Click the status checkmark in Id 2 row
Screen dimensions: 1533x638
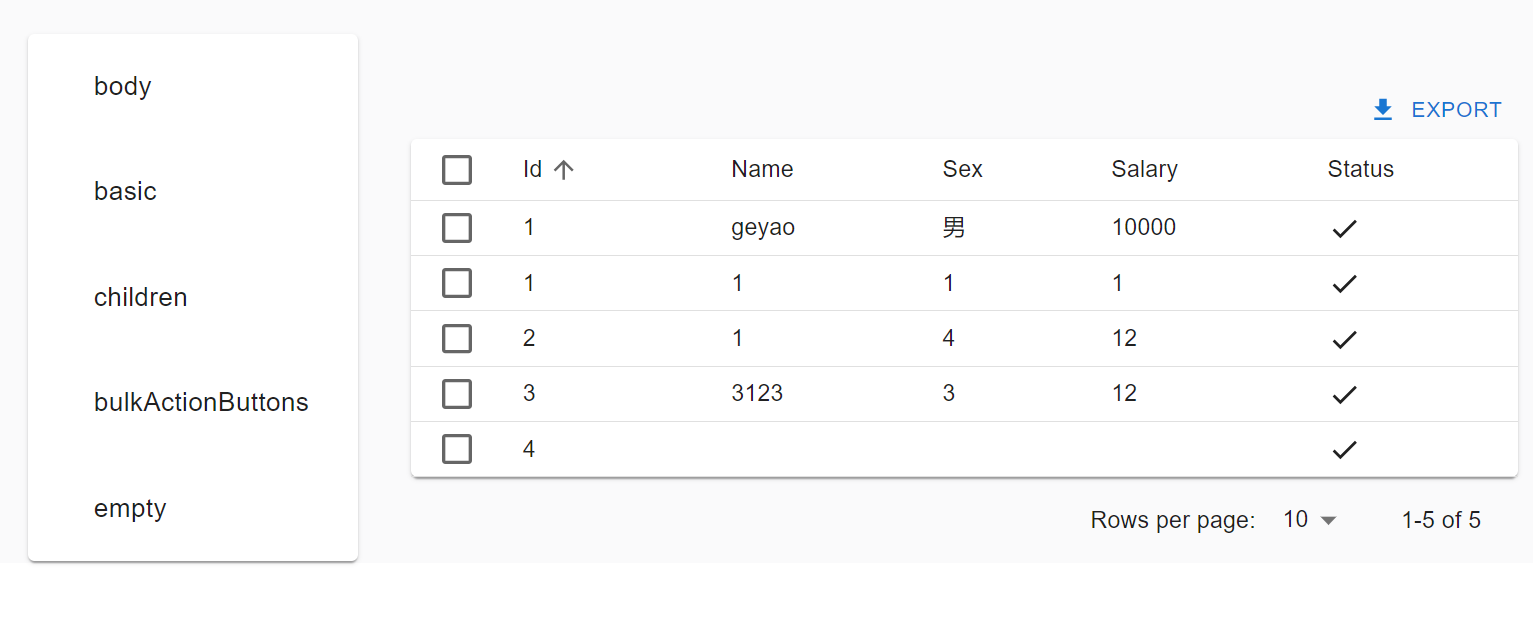click(1344, 339)
